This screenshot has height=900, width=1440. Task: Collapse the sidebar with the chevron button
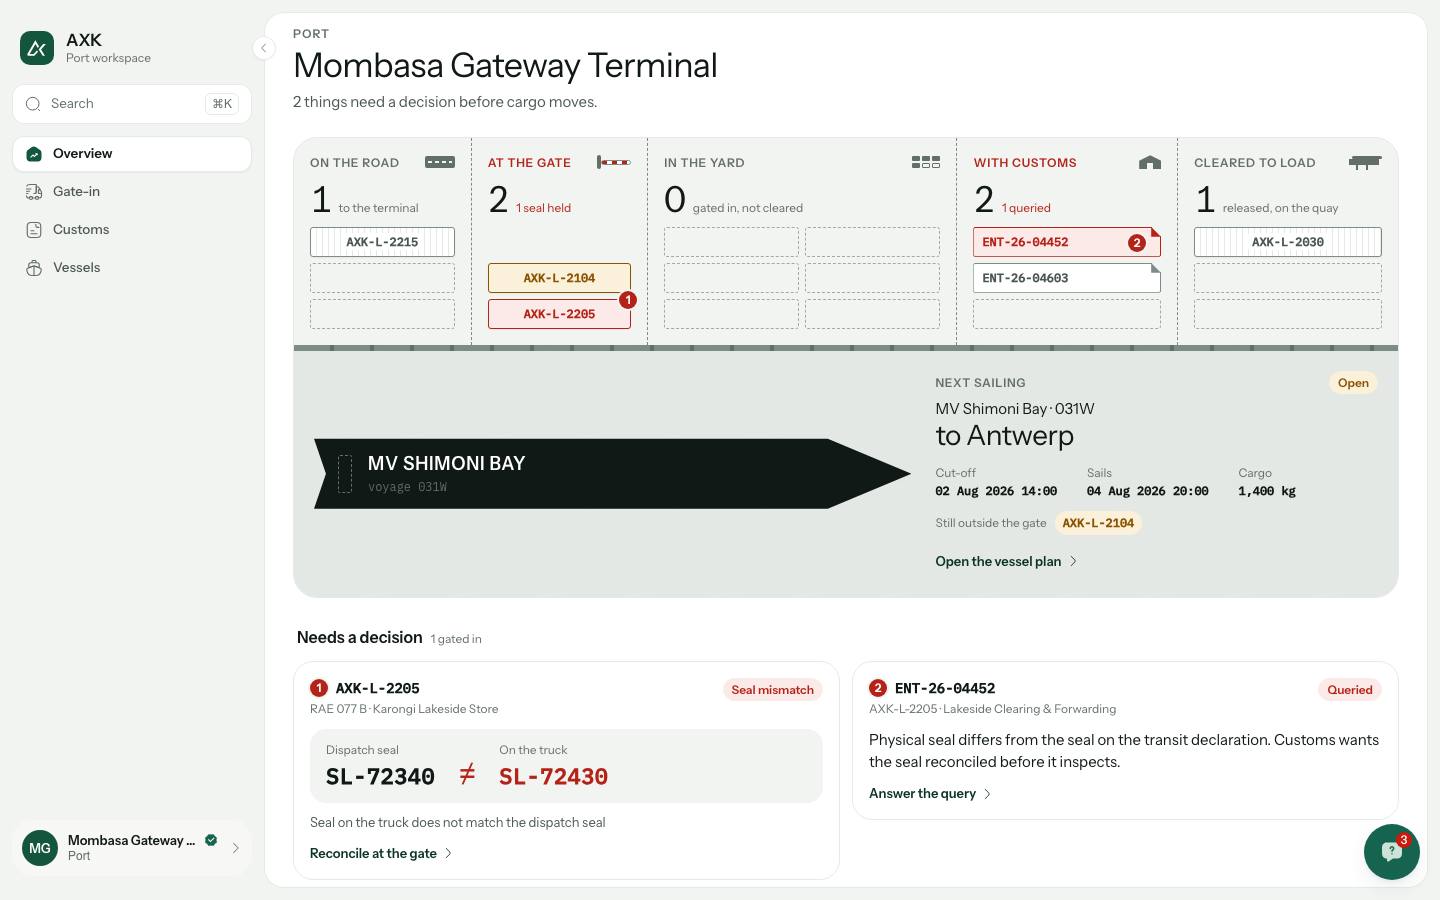[x=263, y=48]
